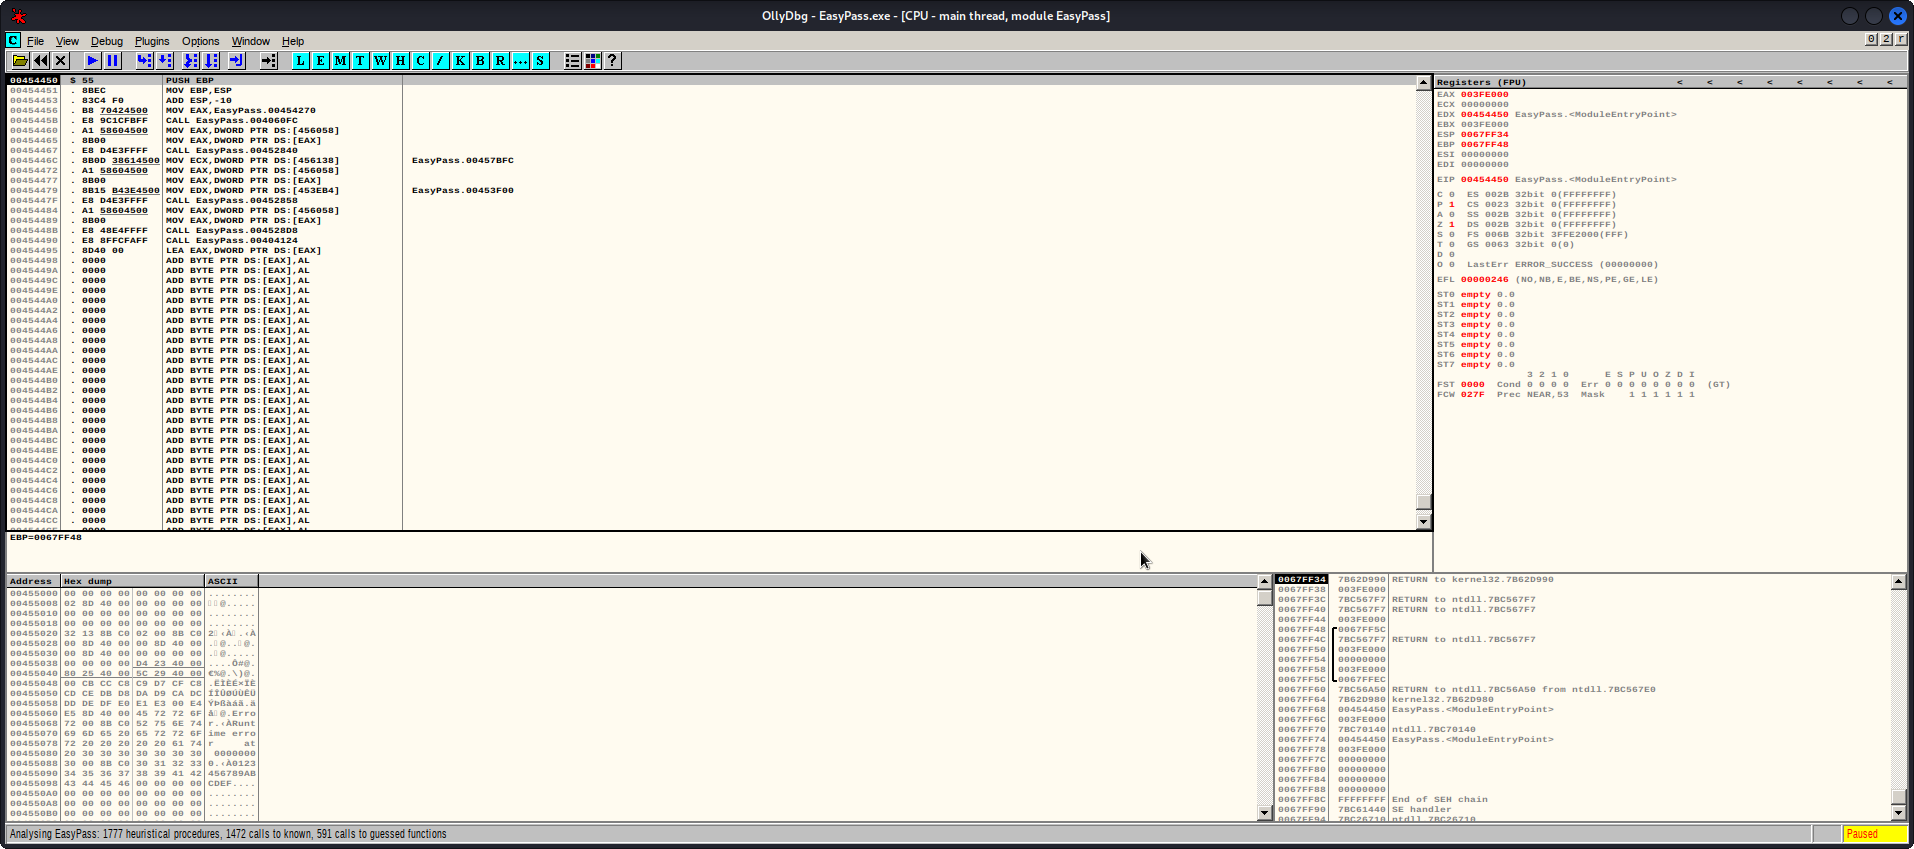
Task: Click the Paused status indicator
Action: tap(1875, 834)
